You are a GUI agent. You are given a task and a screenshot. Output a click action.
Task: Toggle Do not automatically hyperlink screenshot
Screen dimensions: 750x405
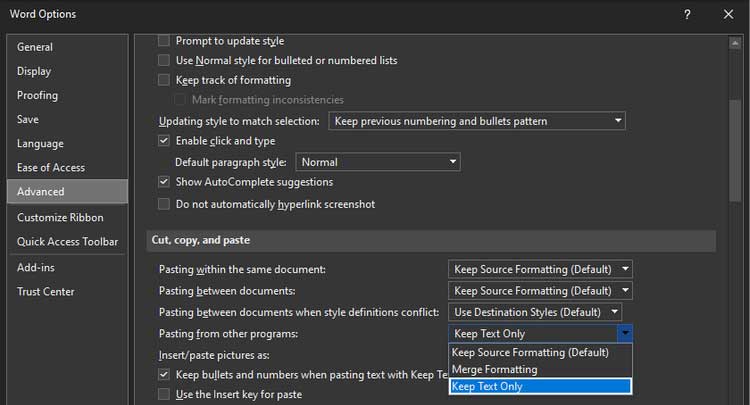tap(165, 204)
